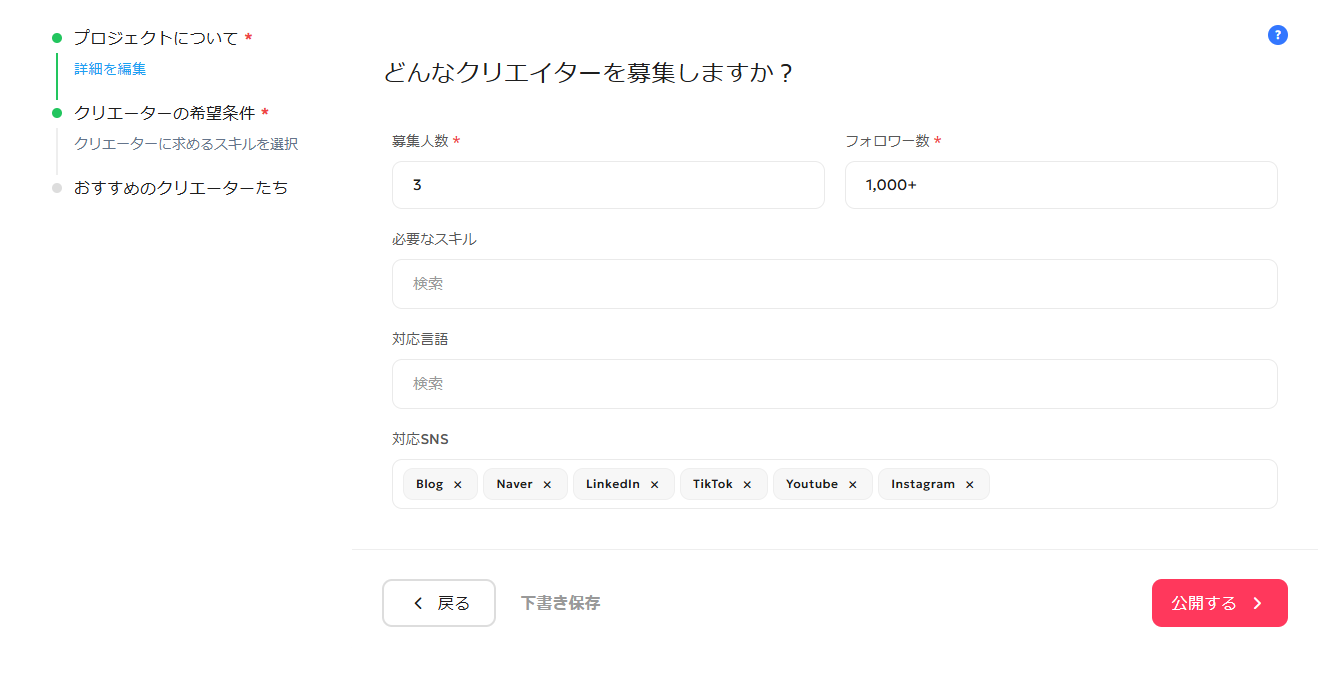Open the 必要なスキル search dropdown
This screenshot has width=1322, height=678.
point(834,284)
